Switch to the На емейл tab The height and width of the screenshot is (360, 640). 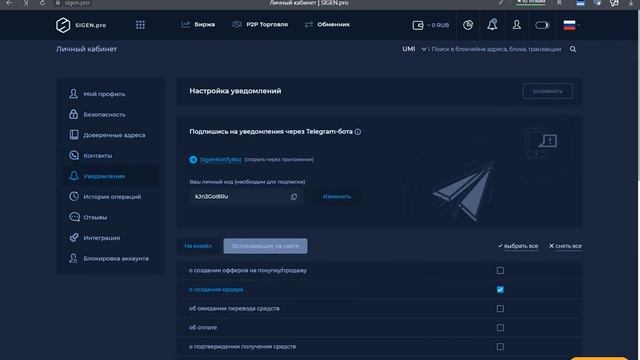click(x=198, y=246)
